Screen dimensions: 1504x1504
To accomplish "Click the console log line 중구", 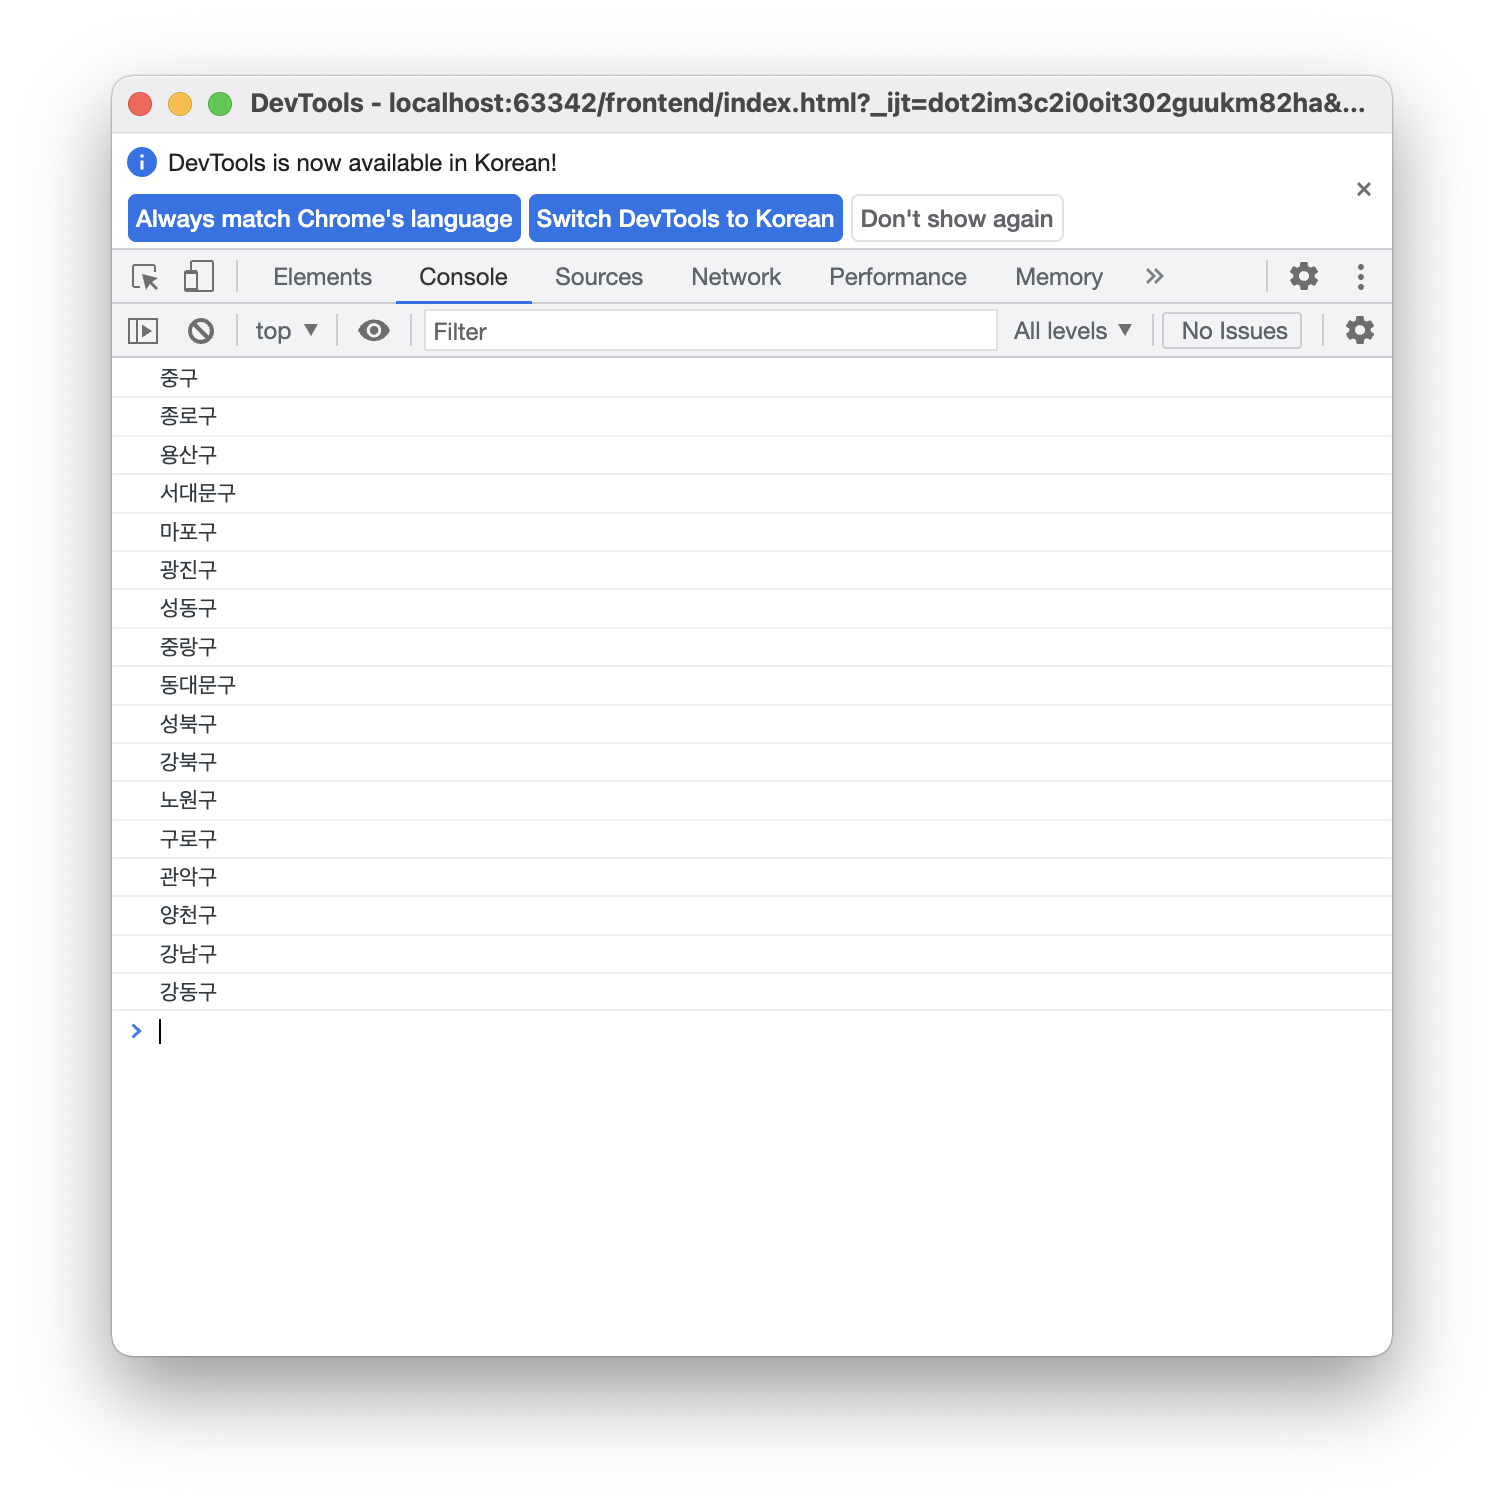I will pyautogui.click(x=752, y=378).
